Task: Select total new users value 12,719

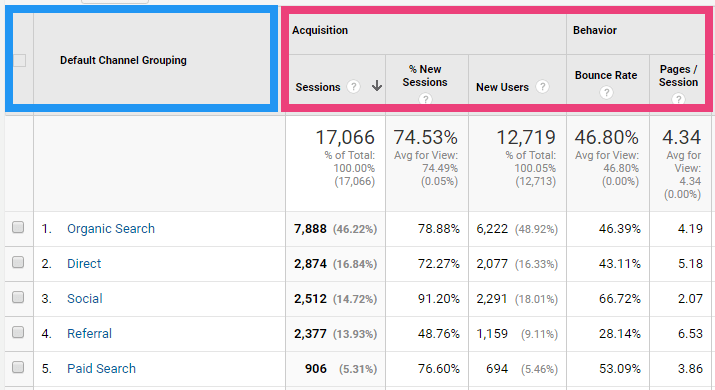Action: [x=526, y=137]
